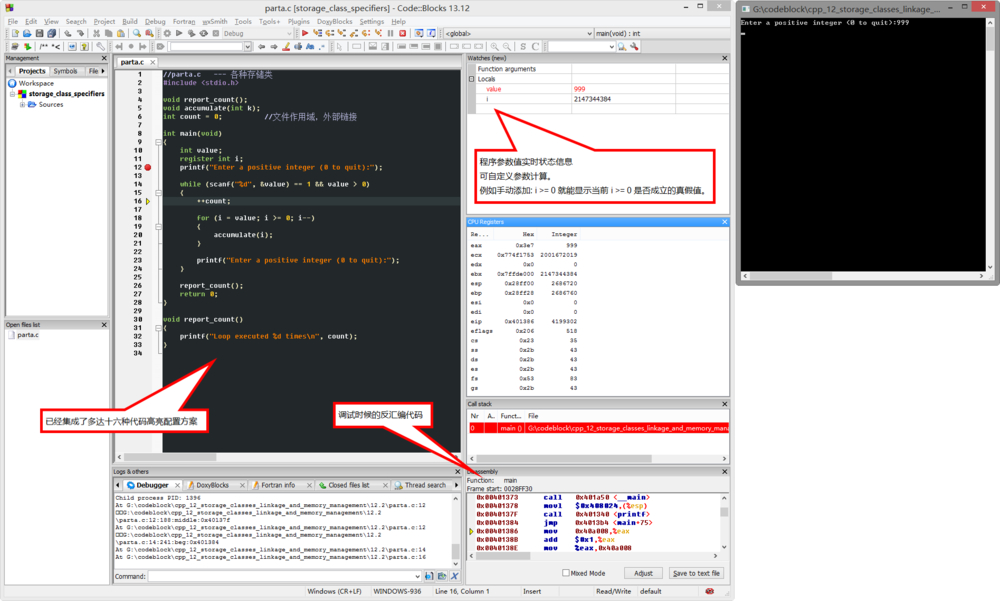Image resolution: width=1000 pixels, height=601 pixels.
Task: Click the Adjust button
Action: pyautogui.click(x=643, y=573)
